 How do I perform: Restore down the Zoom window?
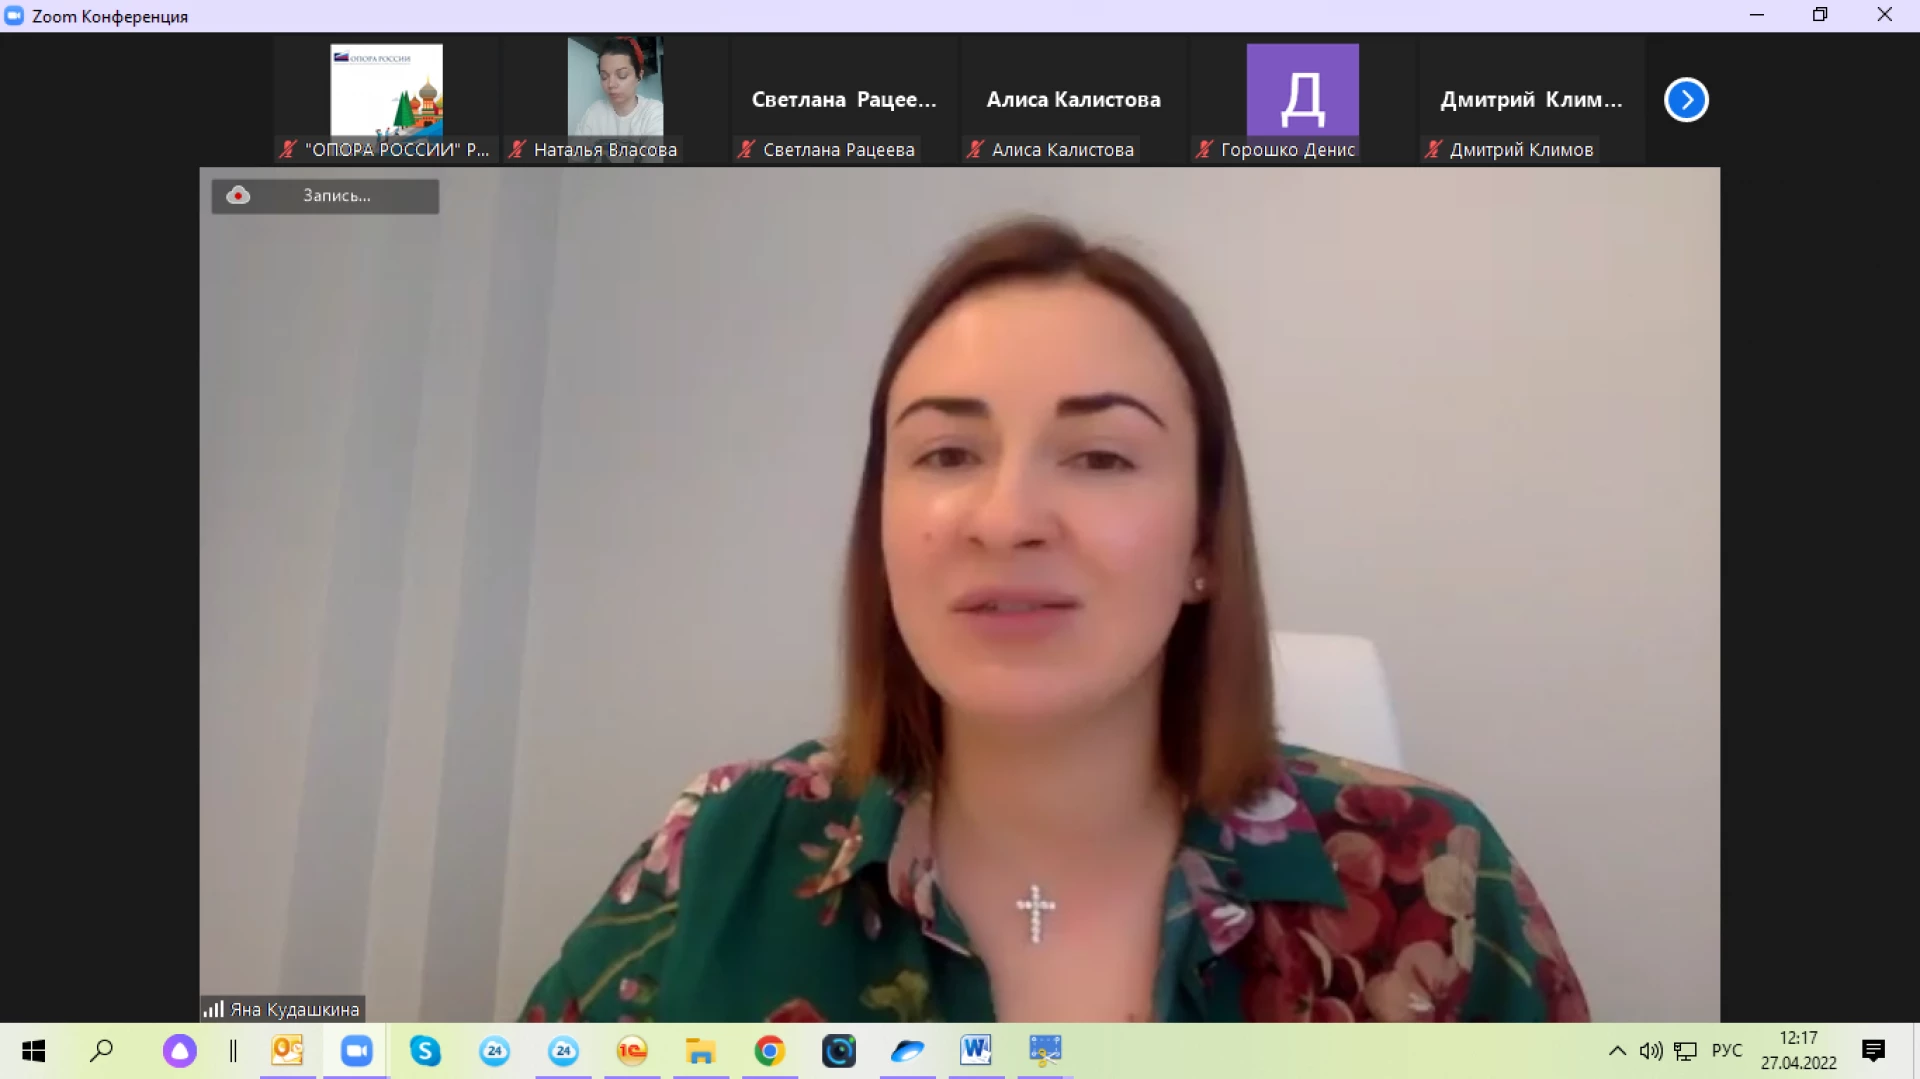(x=1820, y=15)
